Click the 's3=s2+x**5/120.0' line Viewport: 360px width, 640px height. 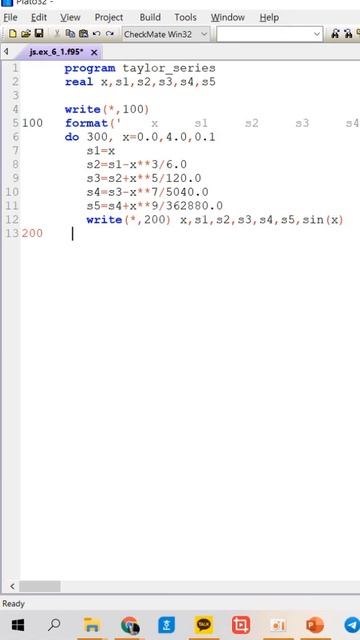click(144, 178)
